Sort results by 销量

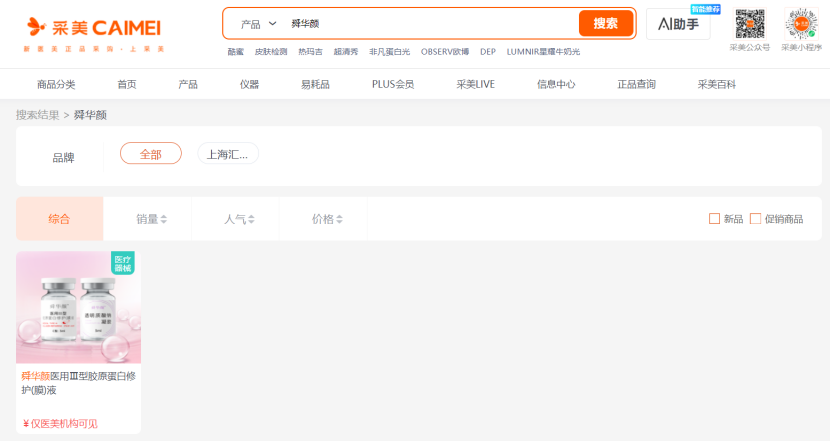click(151, 219)
